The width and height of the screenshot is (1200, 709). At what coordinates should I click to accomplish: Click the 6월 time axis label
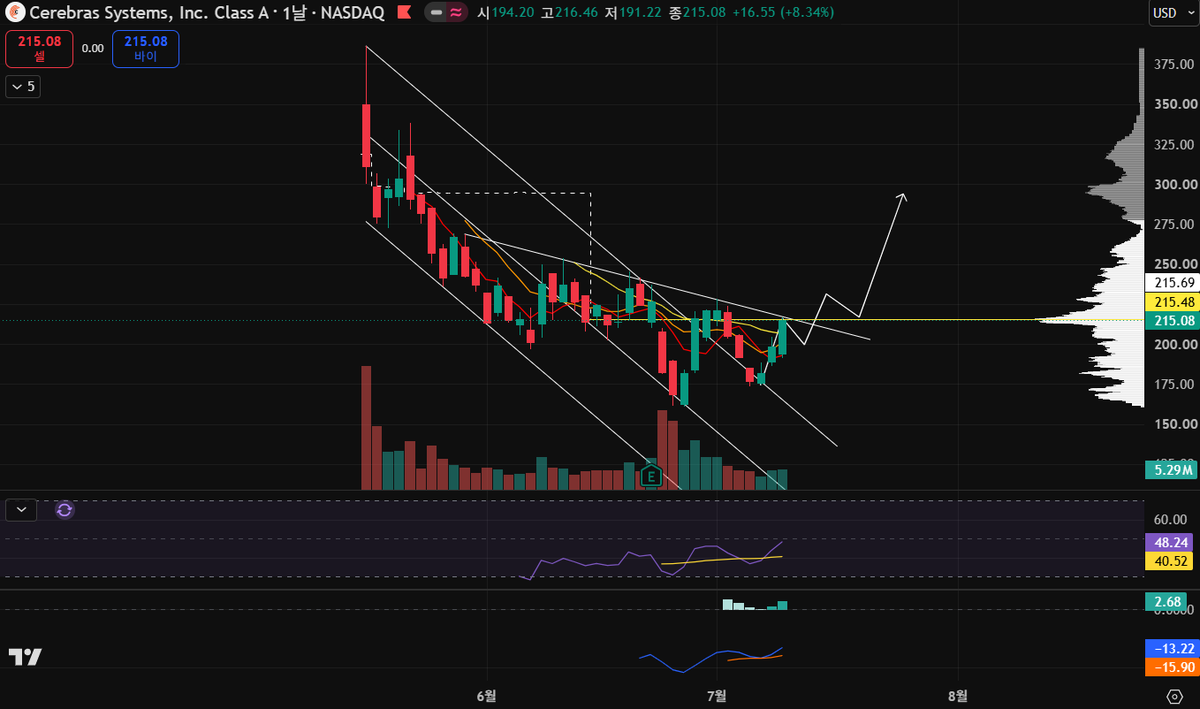coord(487,694)
